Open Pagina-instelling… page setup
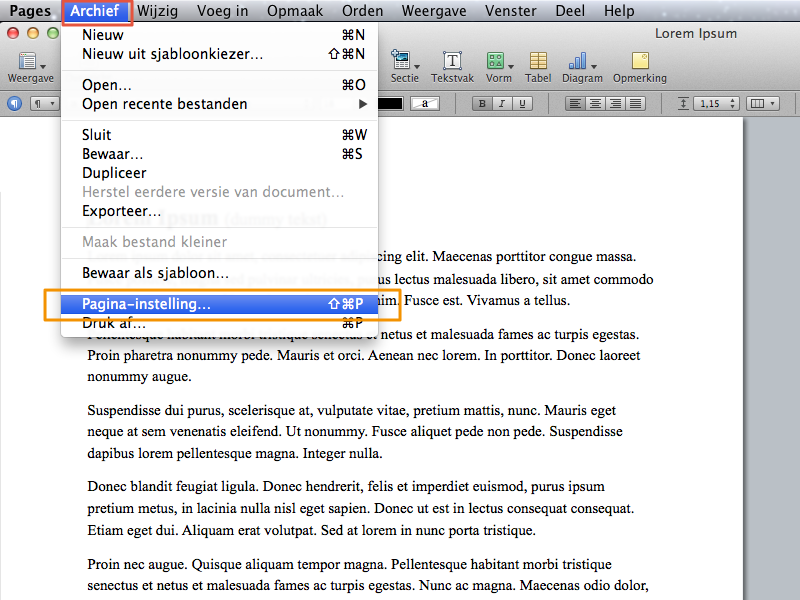800x600 pixels. 219,304
